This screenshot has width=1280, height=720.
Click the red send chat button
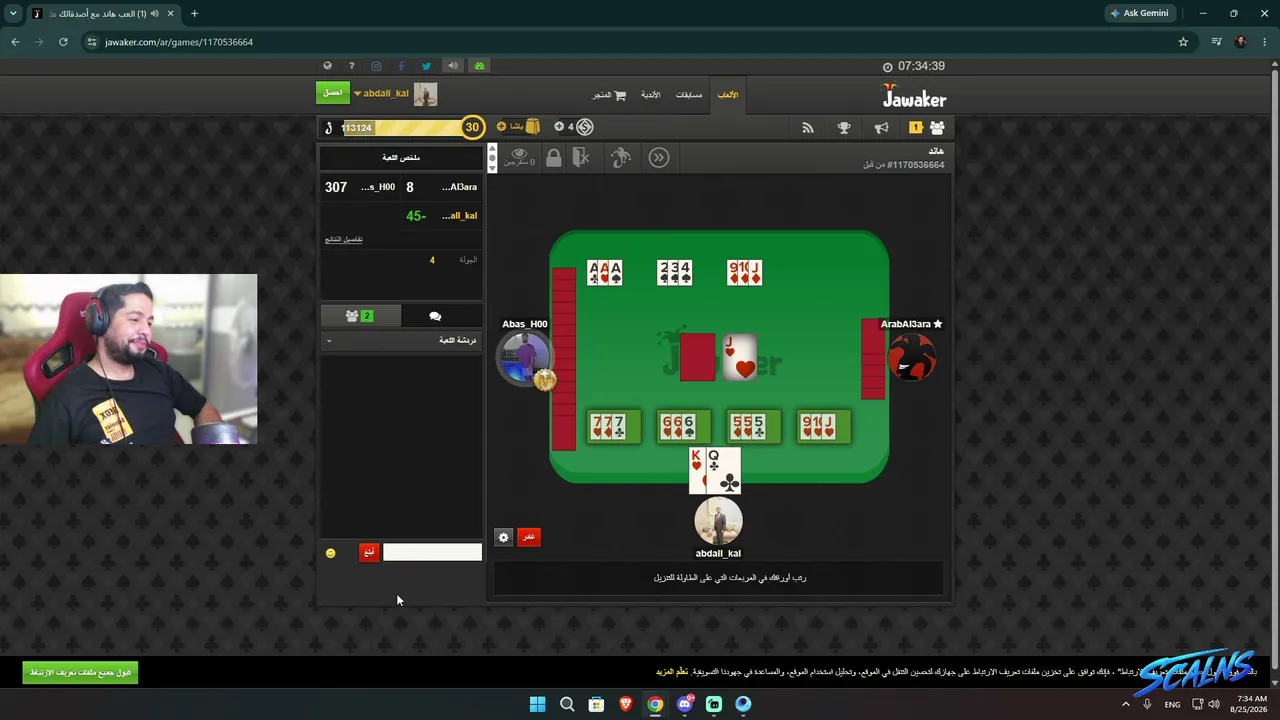pos(369,553)
